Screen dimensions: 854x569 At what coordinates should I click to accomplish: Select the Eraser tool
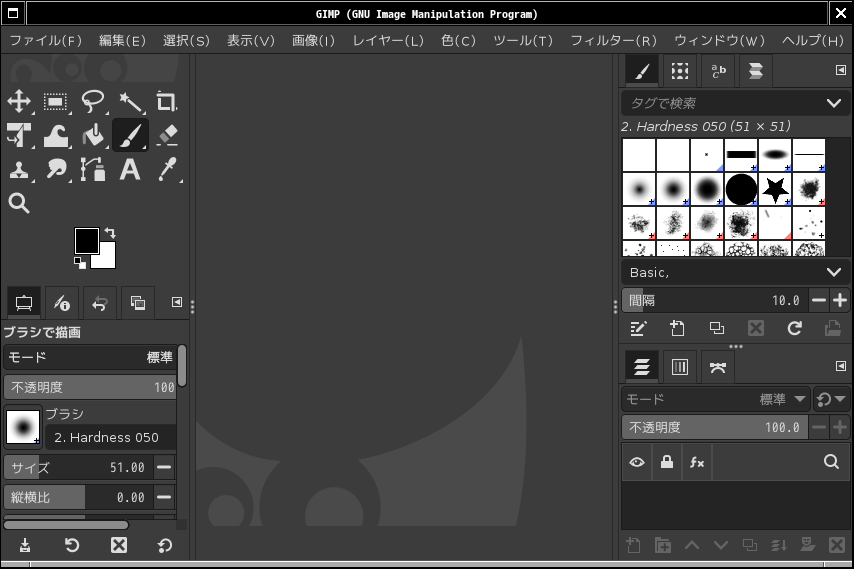pos(166,135)
